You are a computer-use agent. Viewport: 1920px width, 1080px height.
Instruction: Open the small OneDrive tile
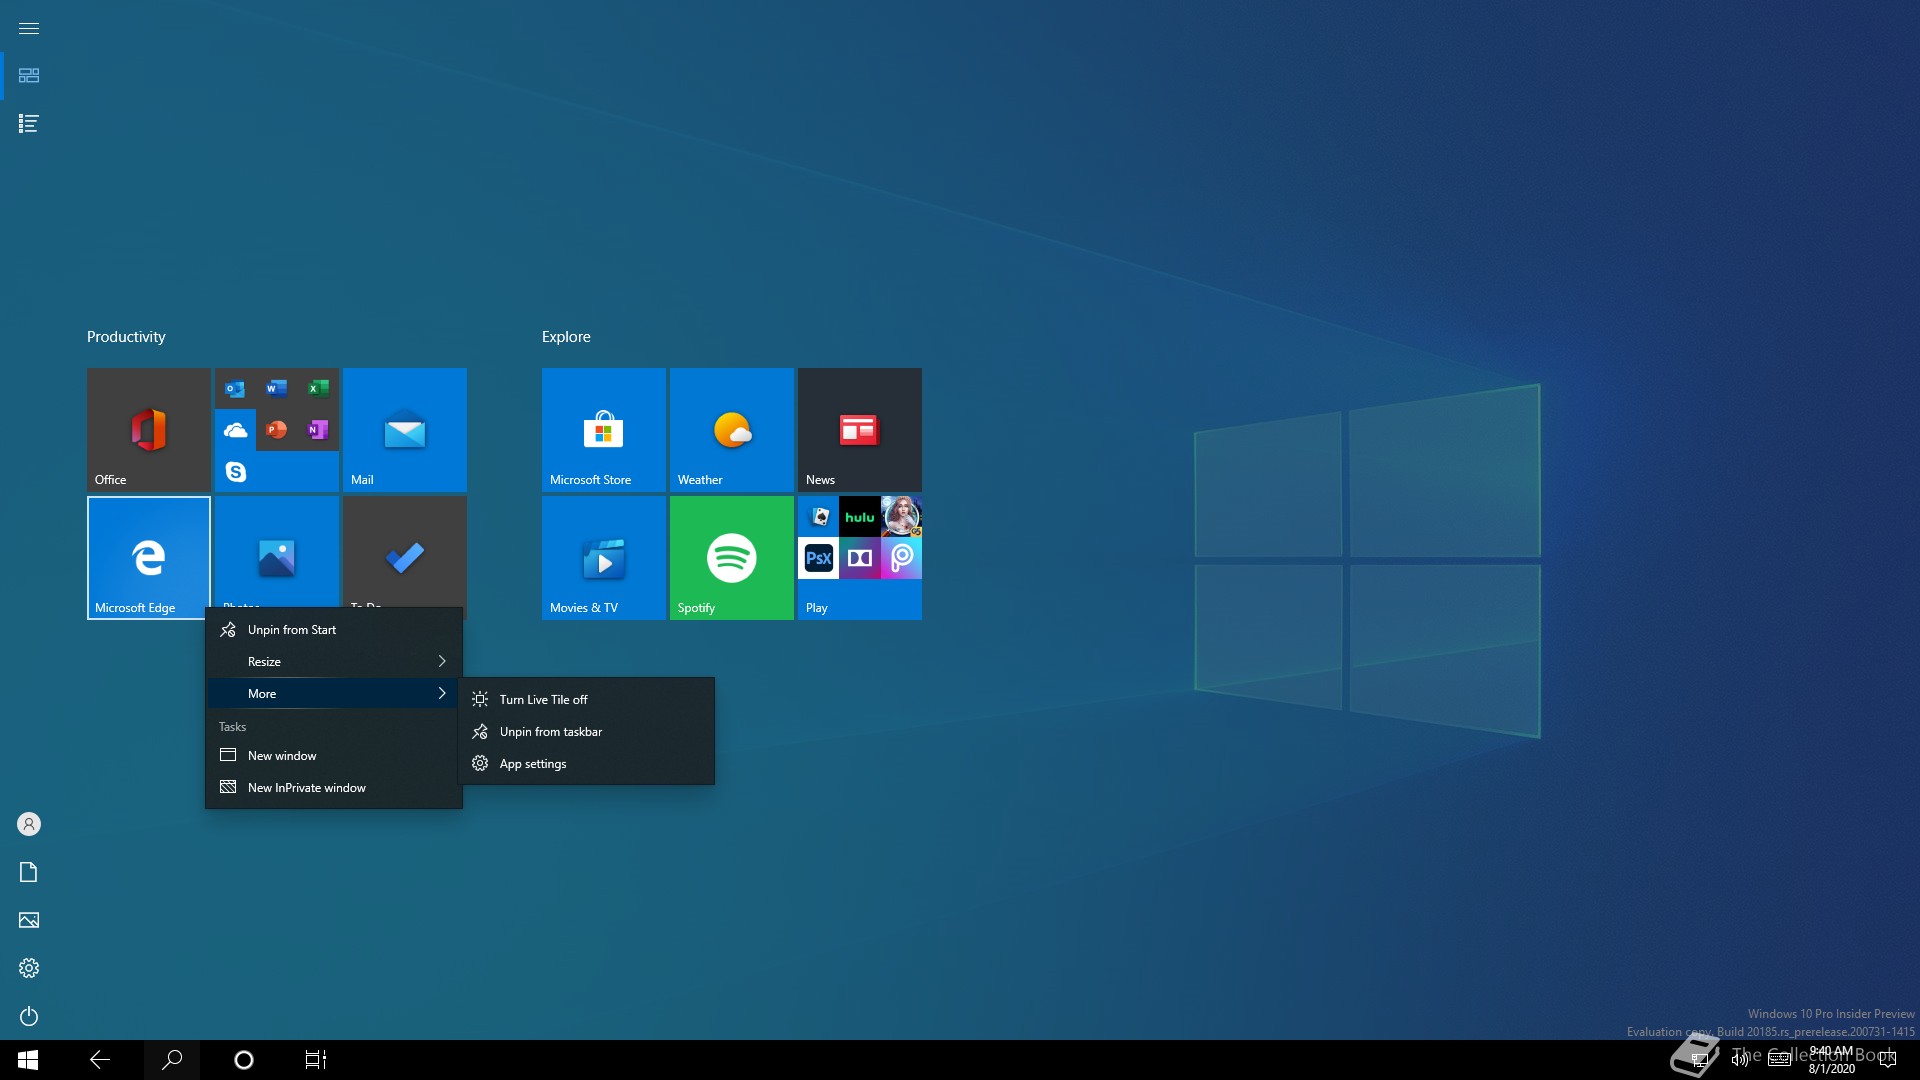(235, 430)
